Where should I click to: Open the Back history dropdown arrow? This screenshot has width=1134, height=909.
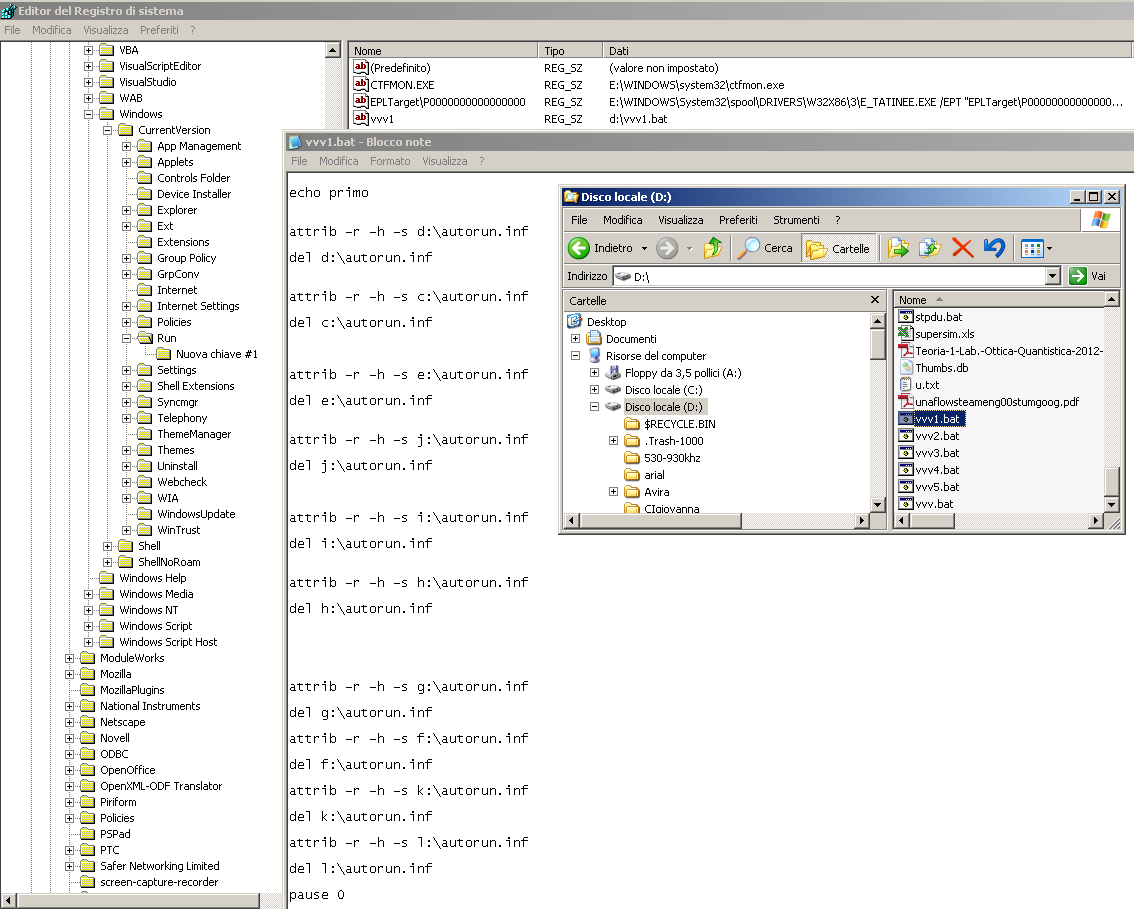click(644, 248)
